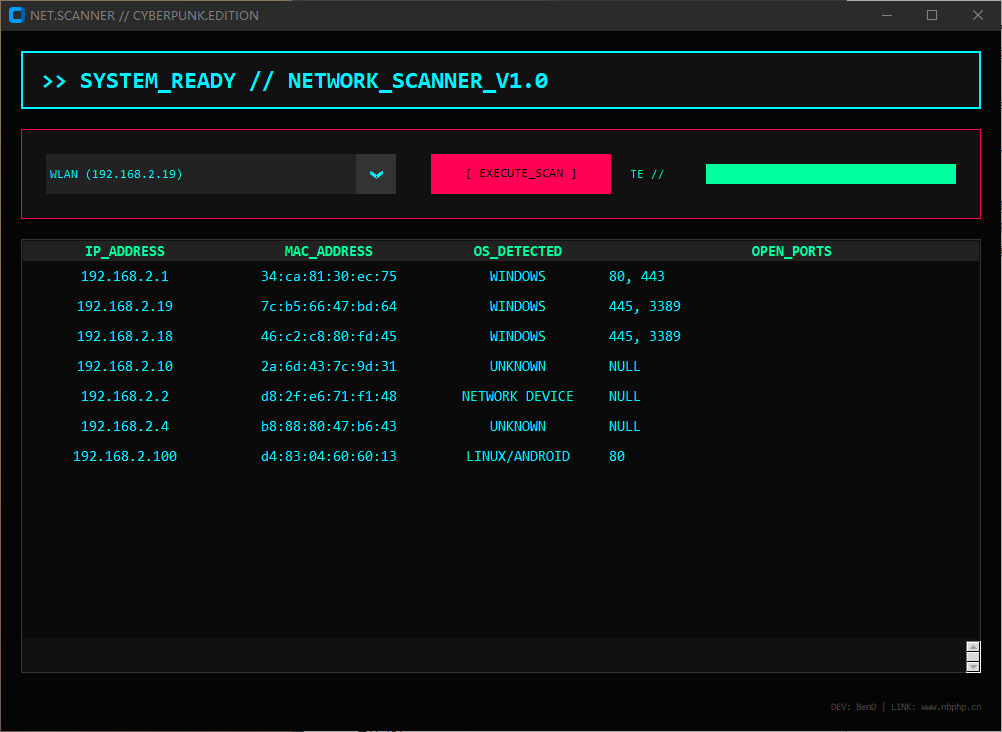Maximize the NET.SCANNER window
Screen dimensions: 1002x732
[x=932, y=15]
